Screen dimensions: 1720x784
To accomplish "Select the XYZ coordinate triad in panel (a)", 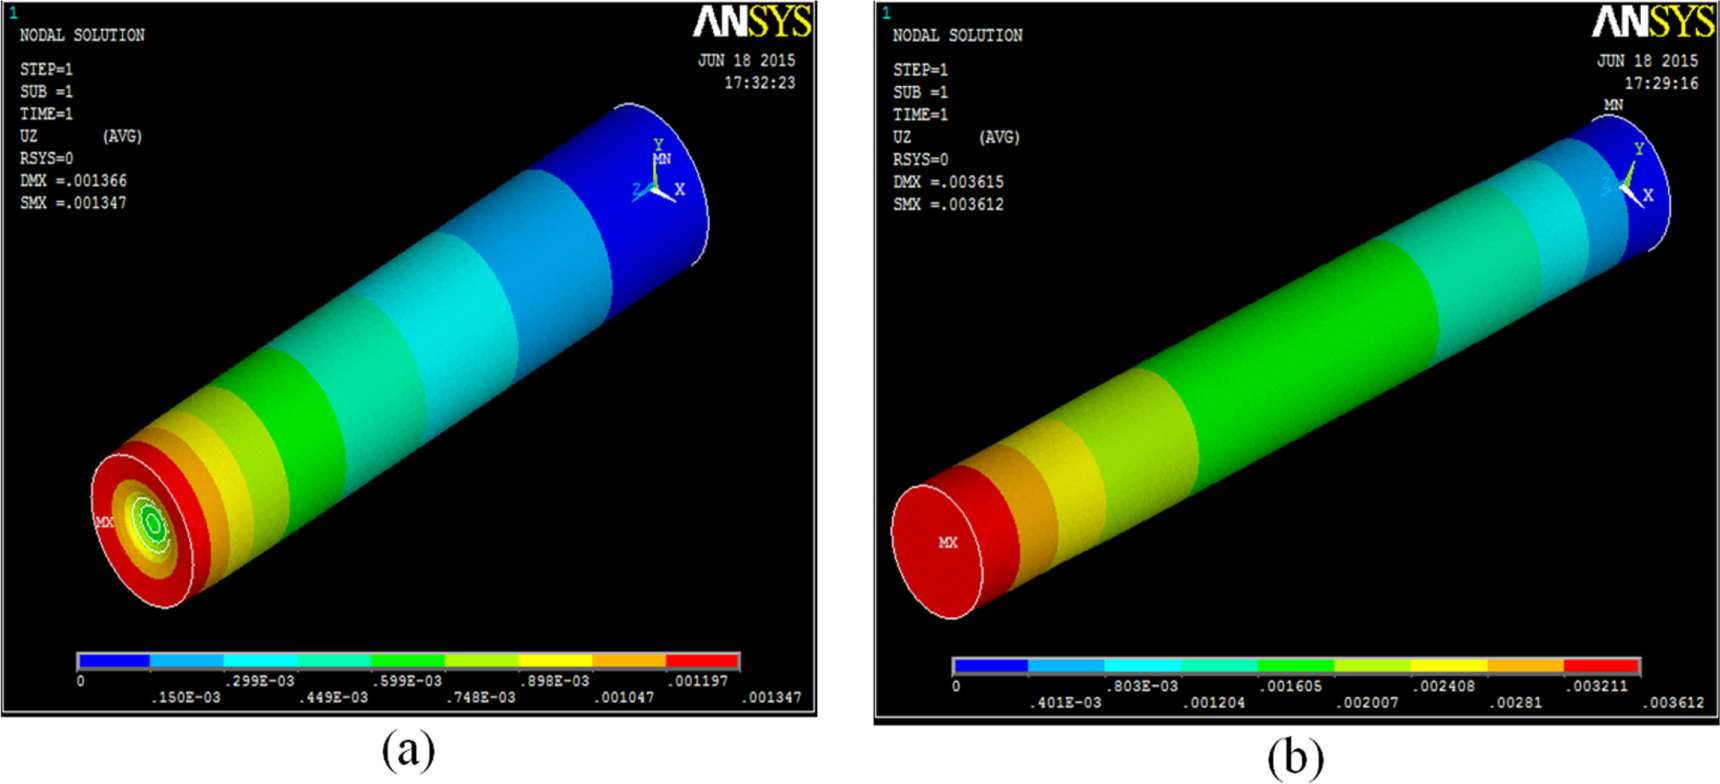I will click(658, 172).
